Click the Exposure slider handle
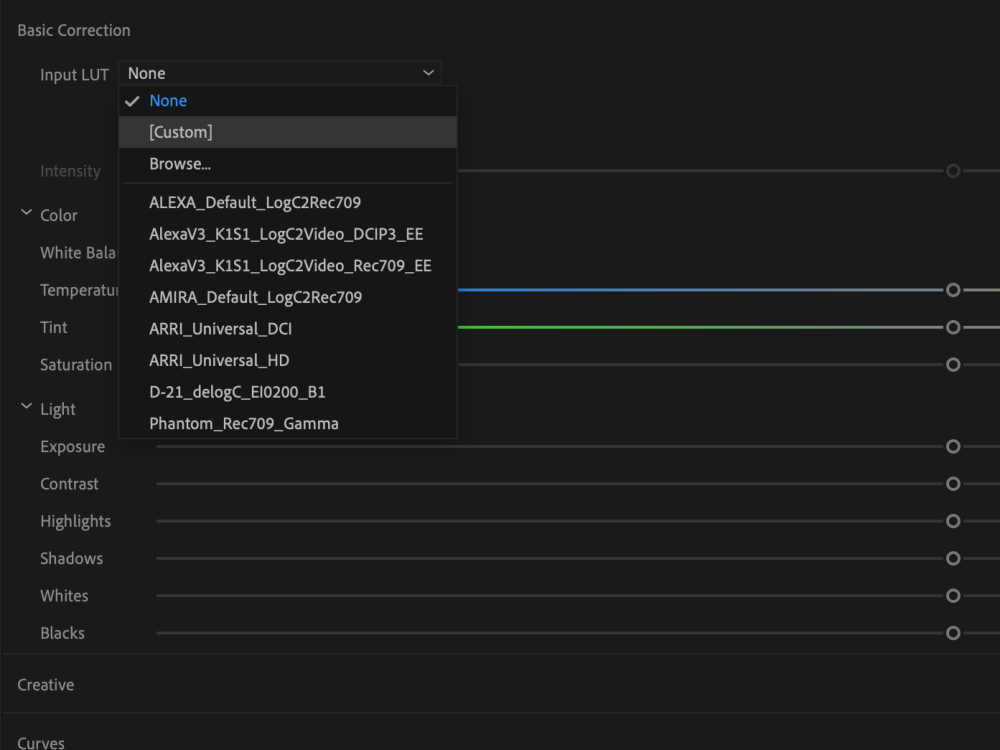 pyautogui.click(x=952, y=446)
